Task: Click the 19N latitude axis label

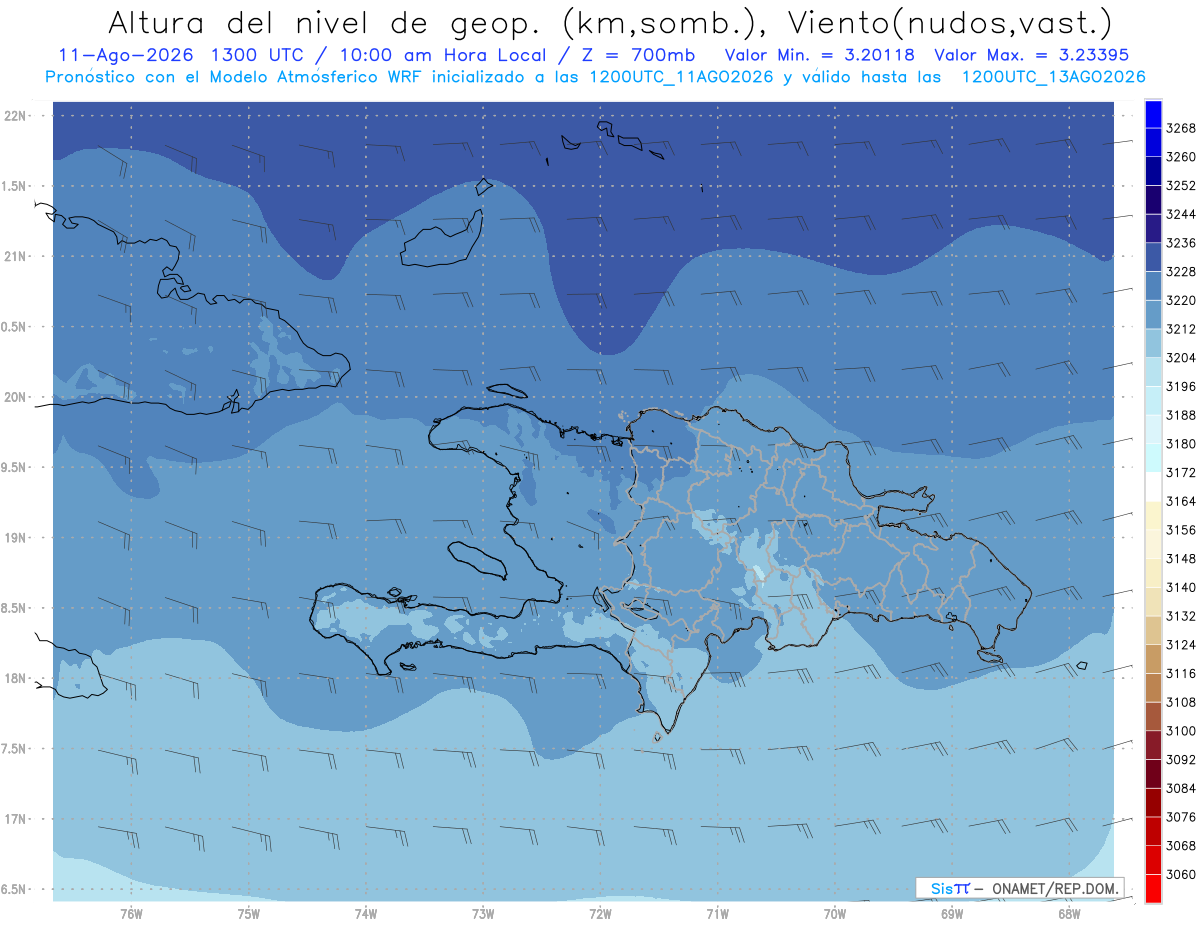Action: pos(17,538)
